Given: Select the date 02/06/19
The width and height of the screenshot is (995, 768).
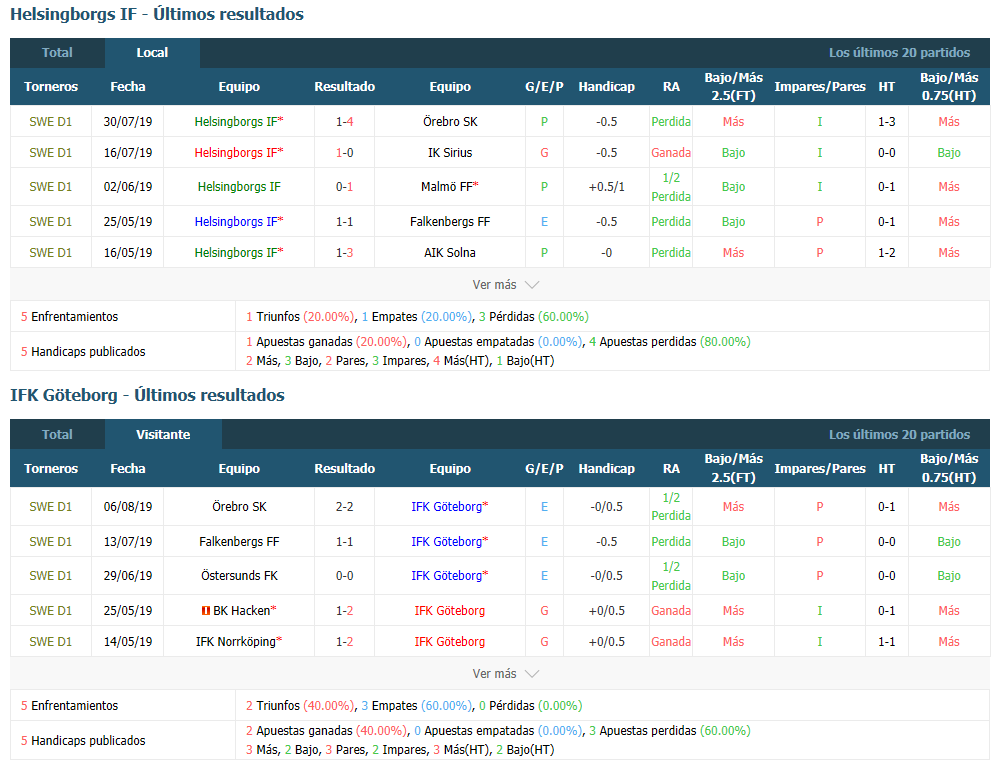Looking at the screenshot, I should [x=128, y=187].
